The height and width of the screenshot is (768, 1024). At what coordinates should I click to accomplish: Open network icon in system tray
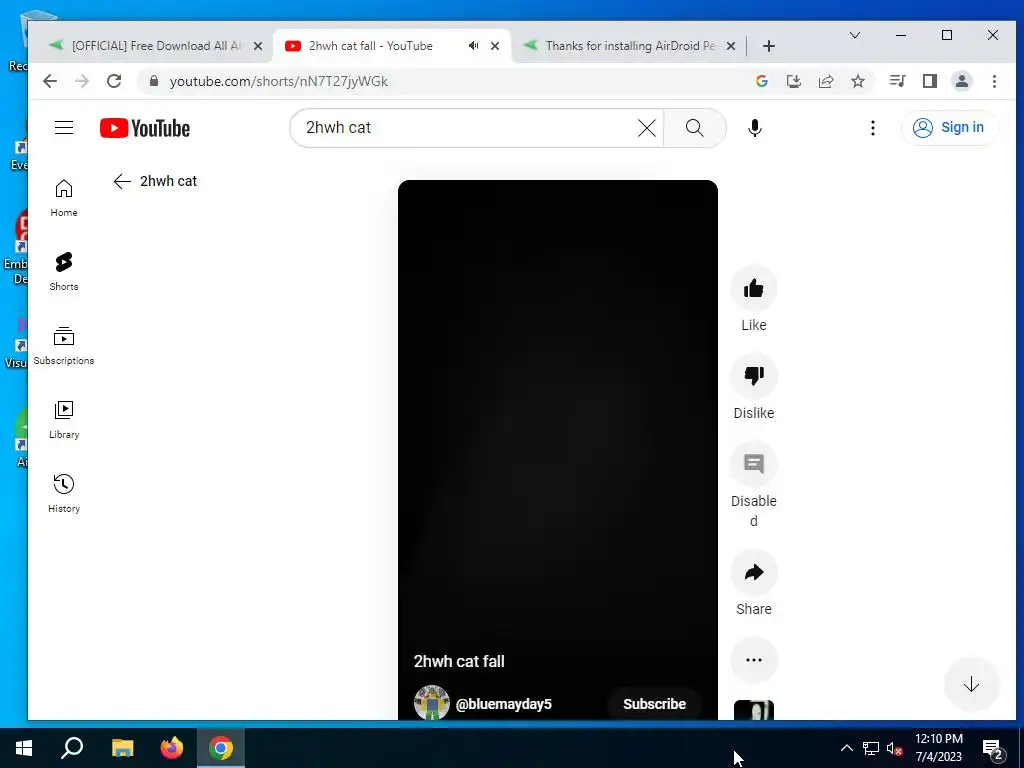(871, 748)
